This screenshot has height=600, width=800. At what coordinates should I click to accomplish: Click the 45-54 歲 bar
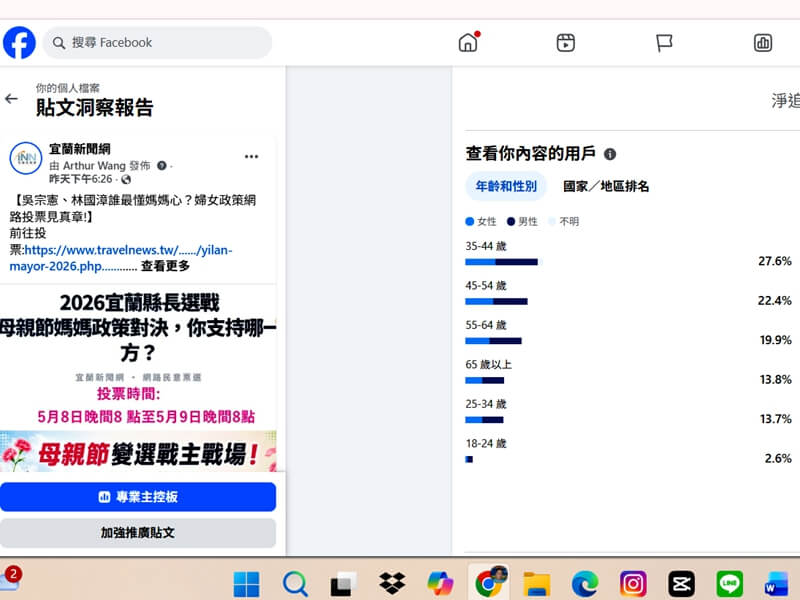click(x=496, y=302)
